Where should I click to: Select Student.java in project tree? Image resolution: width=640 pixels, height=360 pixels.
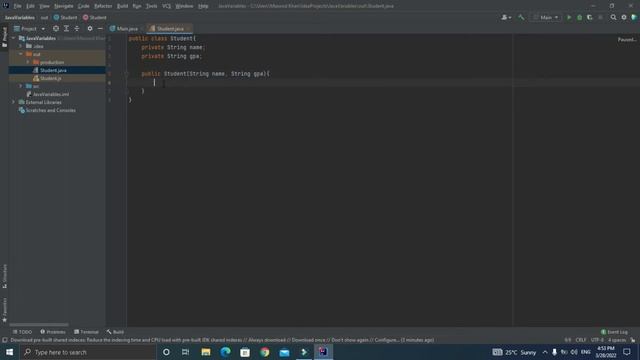click(x=53, y=70)
